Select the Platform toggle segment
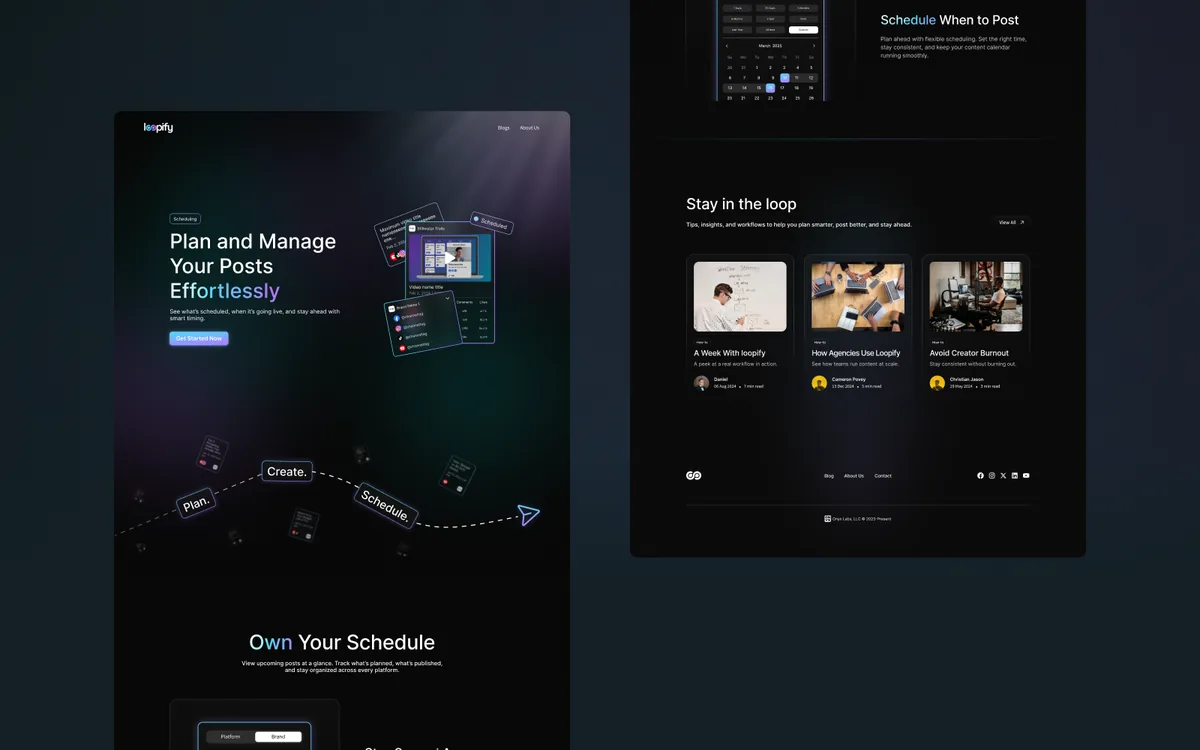 point(230,736)
